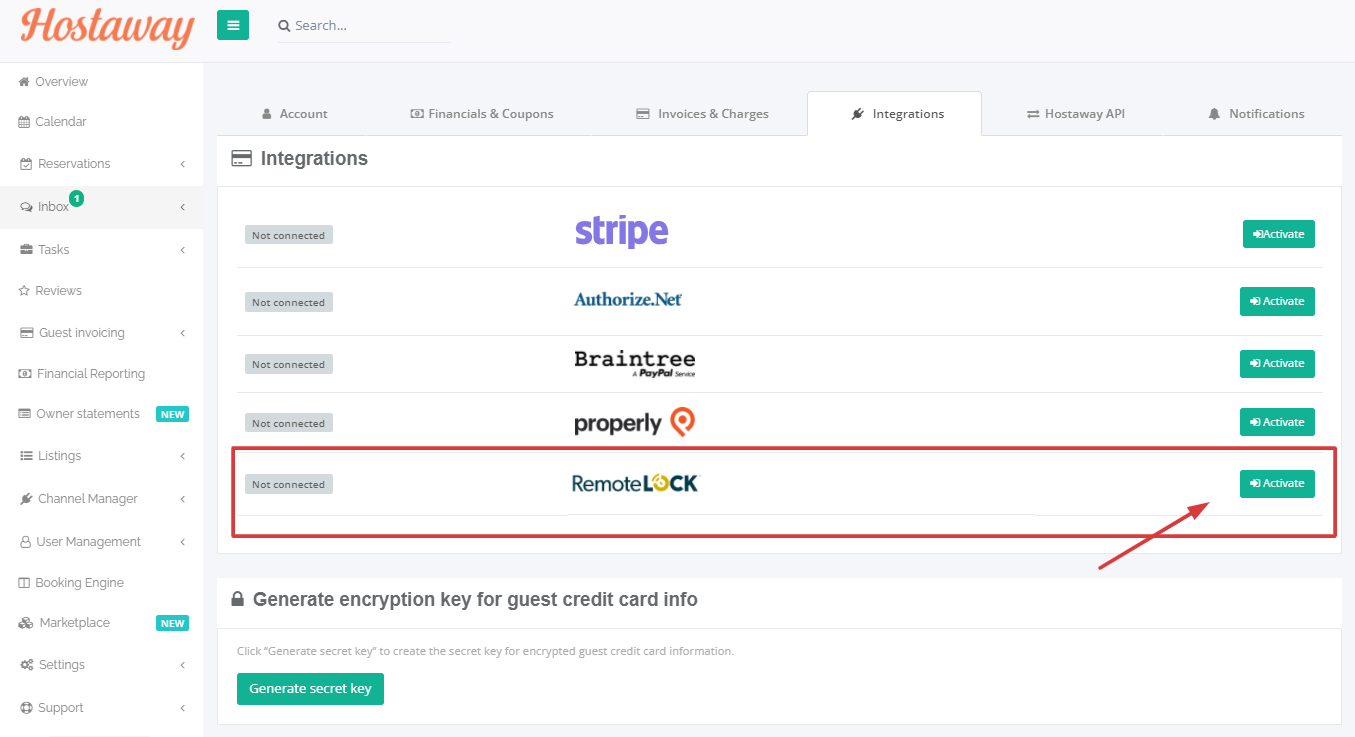Expand the Listings sidebar section

[x=57, y=456]
